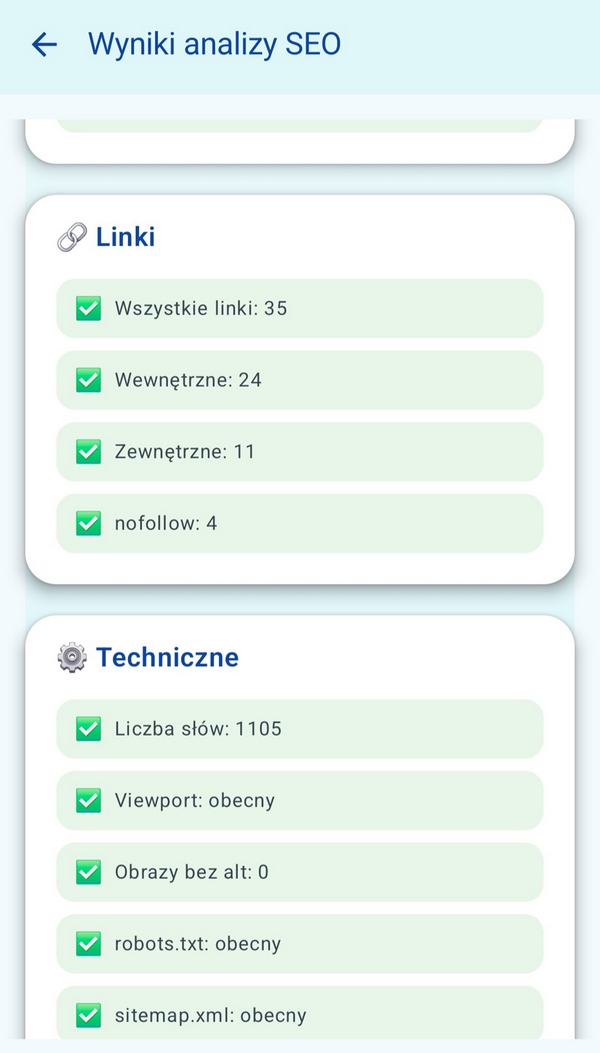Click the green checkmark beside Viewport
This screenshot has width=600, height=1053.
click(88, 800)
